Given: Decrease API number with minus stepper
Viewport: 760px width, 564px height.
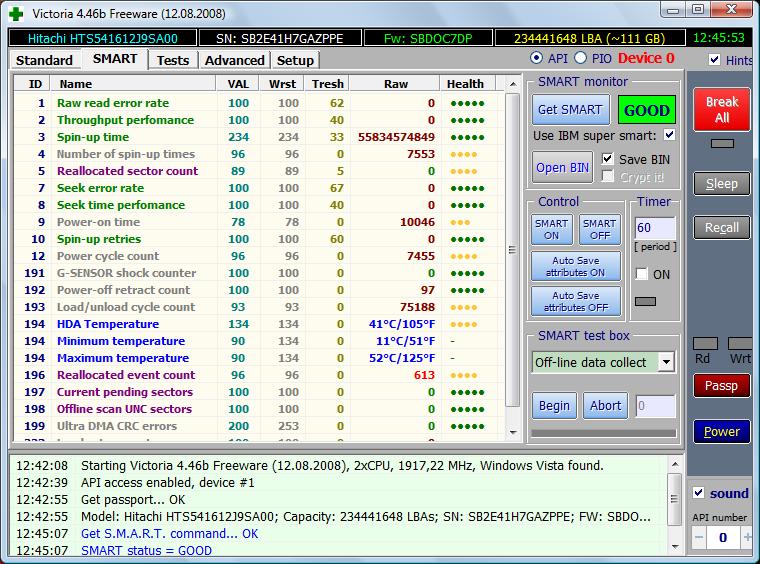Looking at the screenshot, I should pyautogui.click(x=699, y=537).
